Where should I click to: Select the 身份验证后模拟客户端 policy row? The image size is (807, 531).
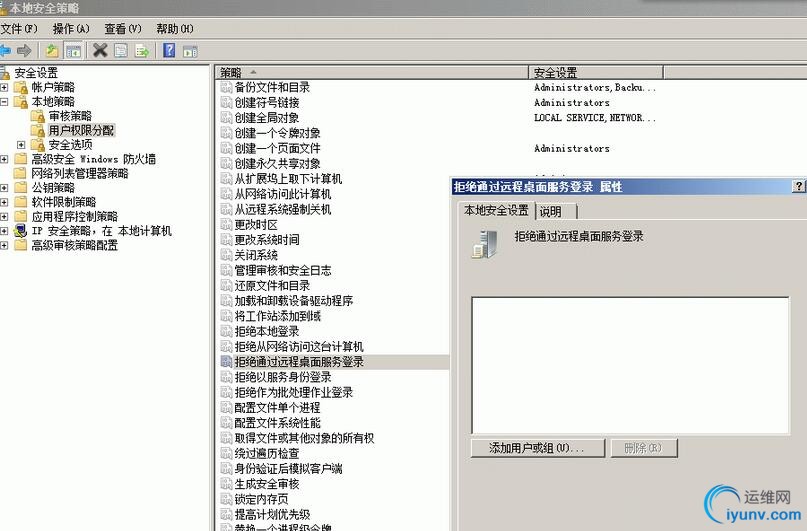coord(288,468)
